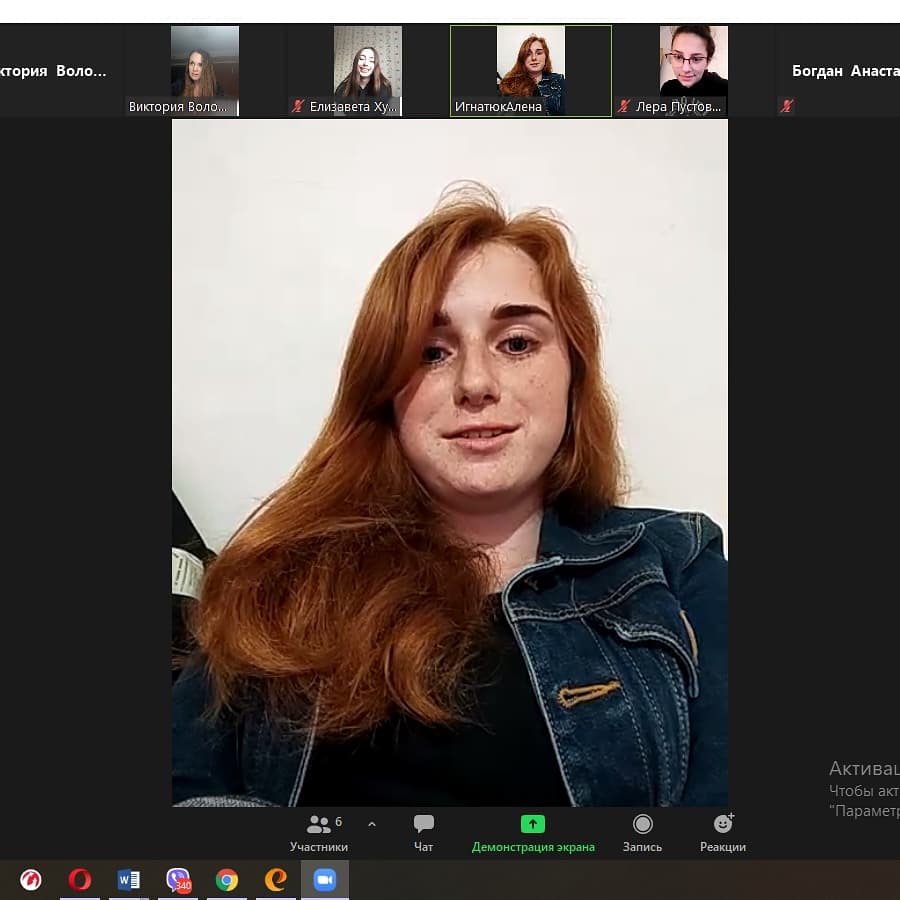Click muted mic icon on Лера's tile
This screenshot has height=900, width=900.
tap(624, 107)
